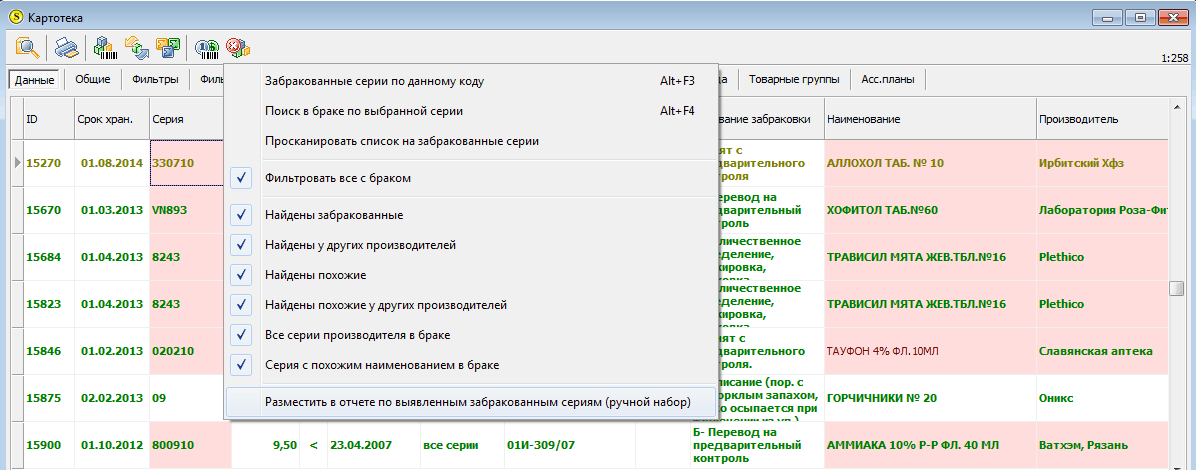Switch to the 'Общие' tab
This screenshot has width=1196, height=470.
[93, 79]
